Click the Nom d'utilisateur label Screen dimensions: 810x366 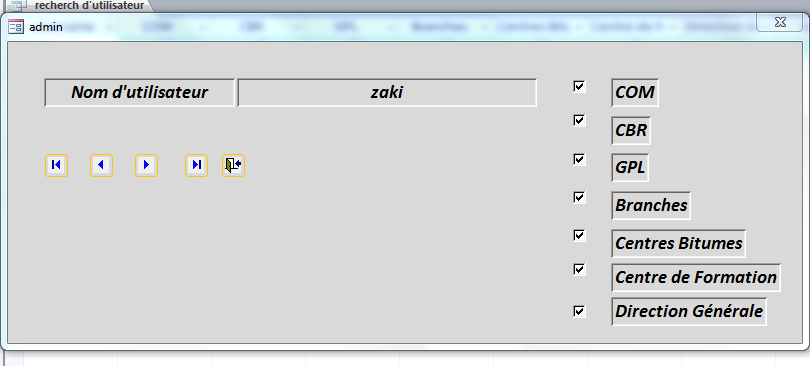(x=139, y=92)
